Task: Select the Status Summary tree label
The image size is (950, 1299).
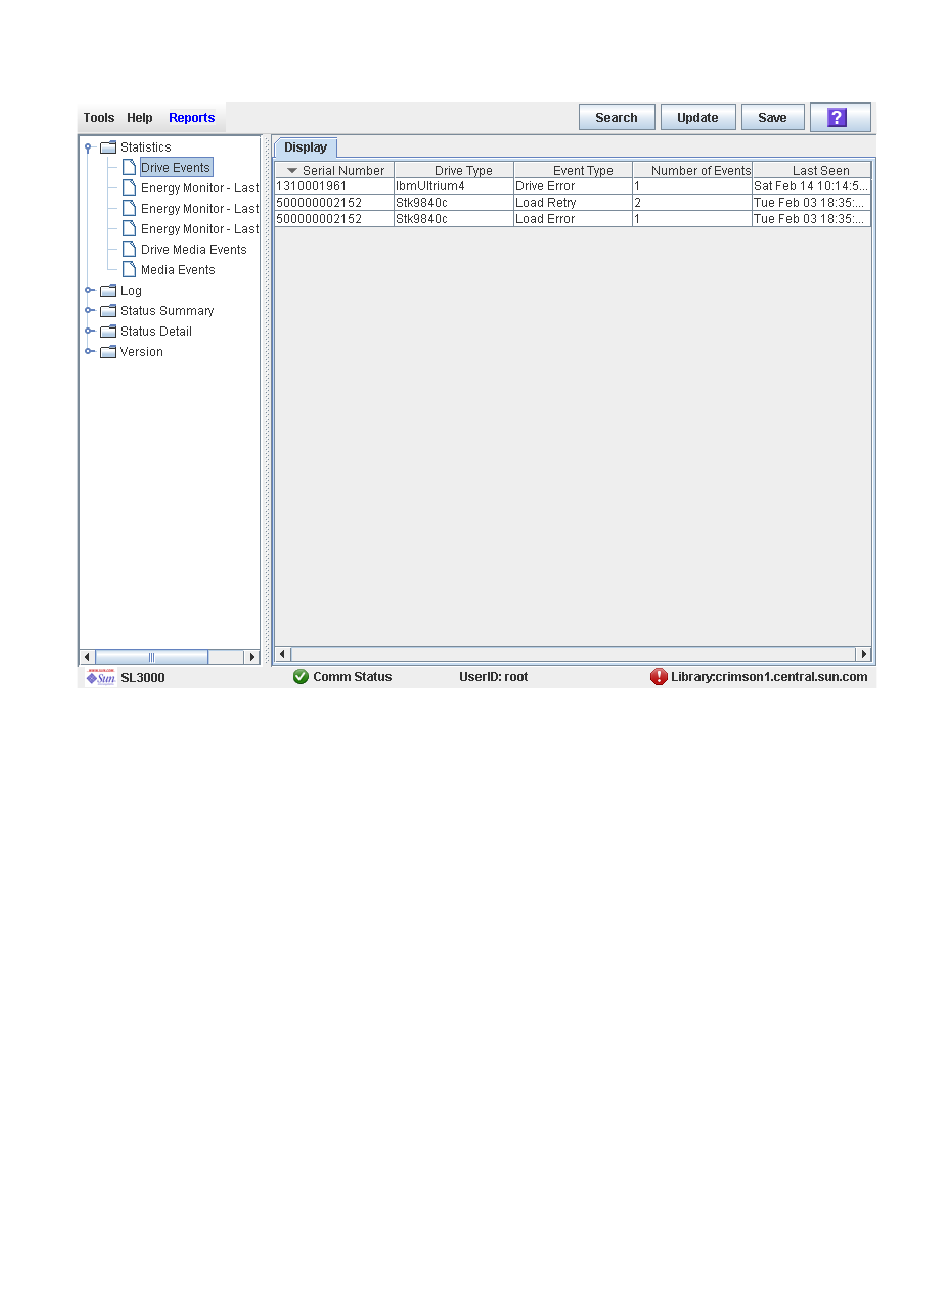Action: point(167,311)
